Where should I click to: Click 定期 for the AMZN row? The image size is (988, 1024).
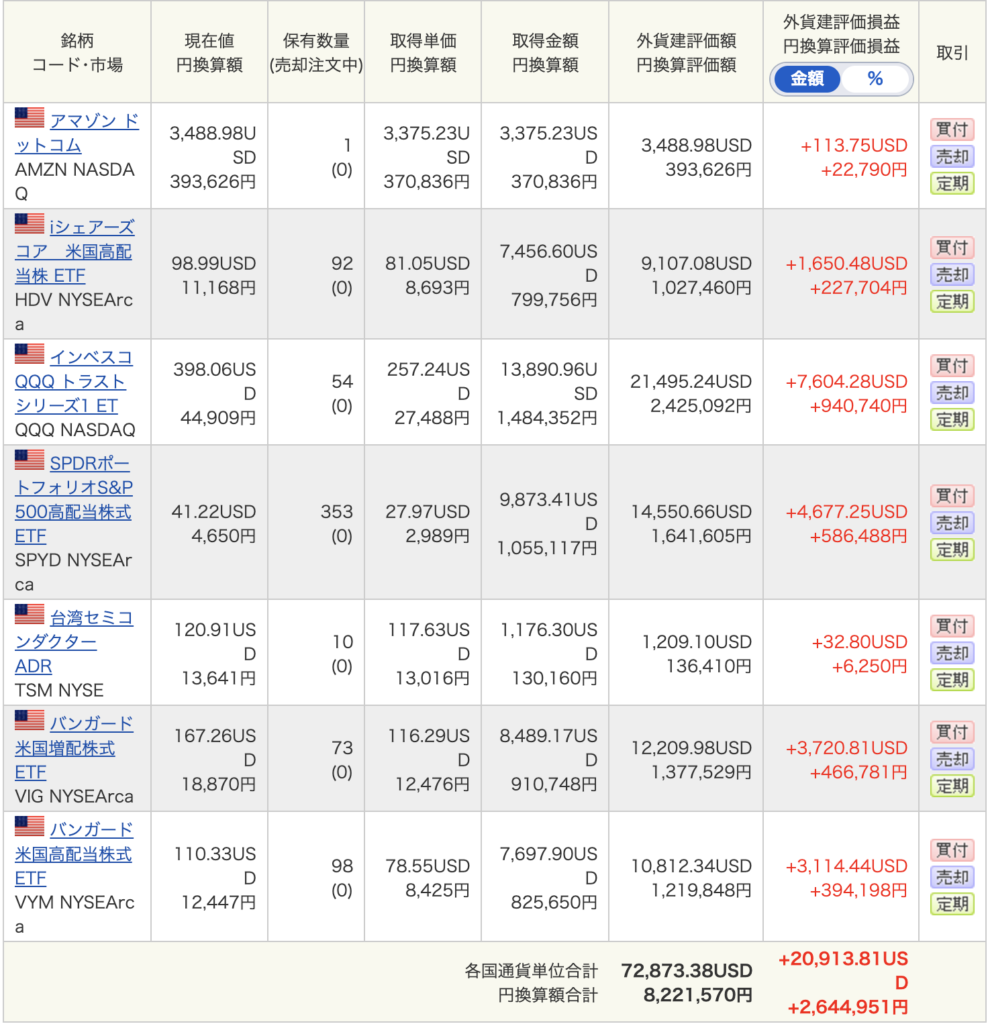[952, 184]
